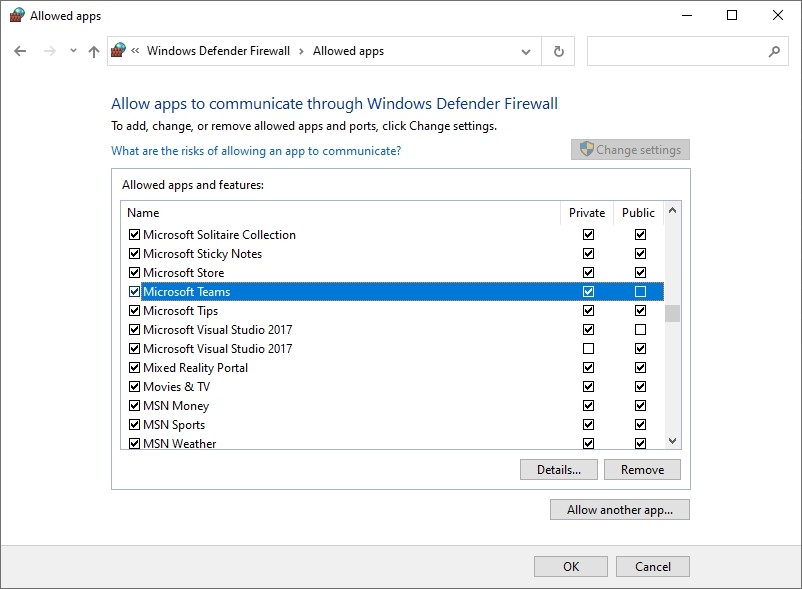Toggle Public checkbox for Microsoft Sticky Notes

point(640,253)
